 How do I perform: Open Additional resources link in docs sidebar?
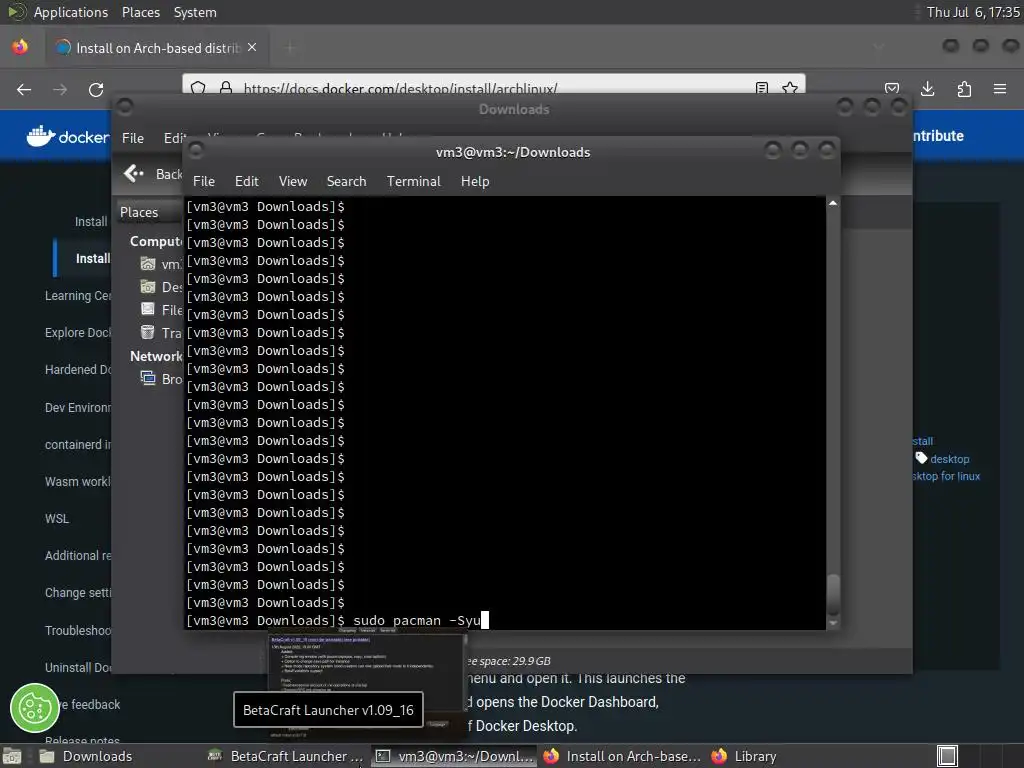[78, 556]
